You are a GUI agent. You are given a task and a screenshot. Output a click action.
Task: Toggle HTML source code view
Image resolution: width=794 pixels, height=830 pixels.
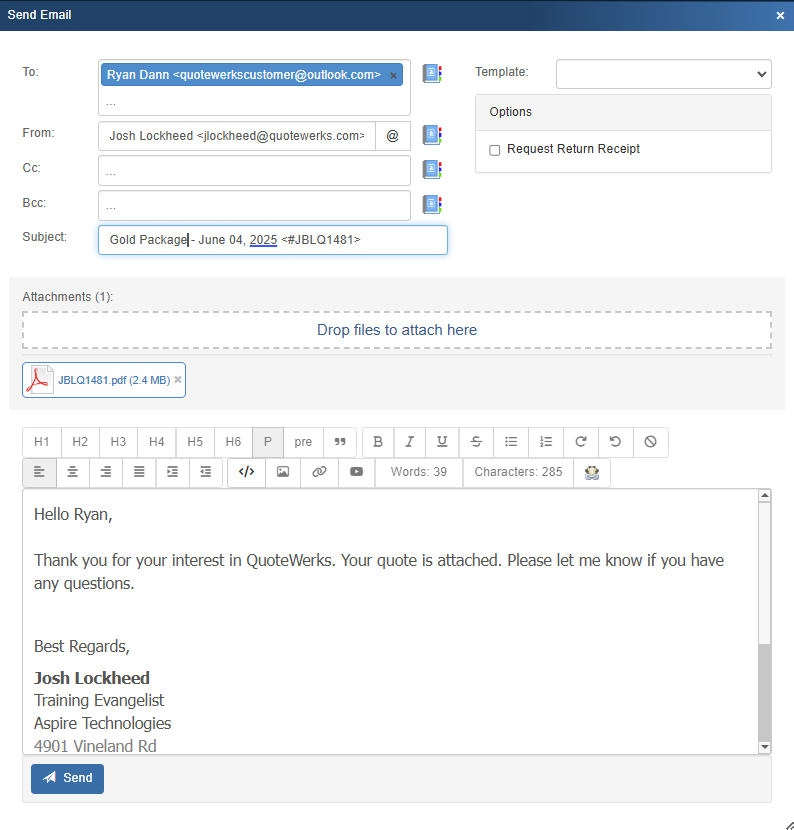point(246,472)
